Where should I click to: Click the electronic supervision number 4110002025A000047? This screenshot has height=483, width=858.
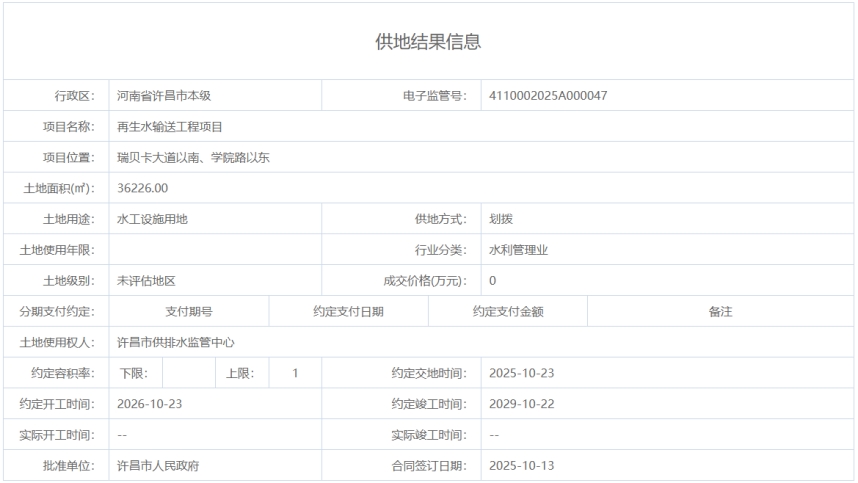tap(549, 97)
